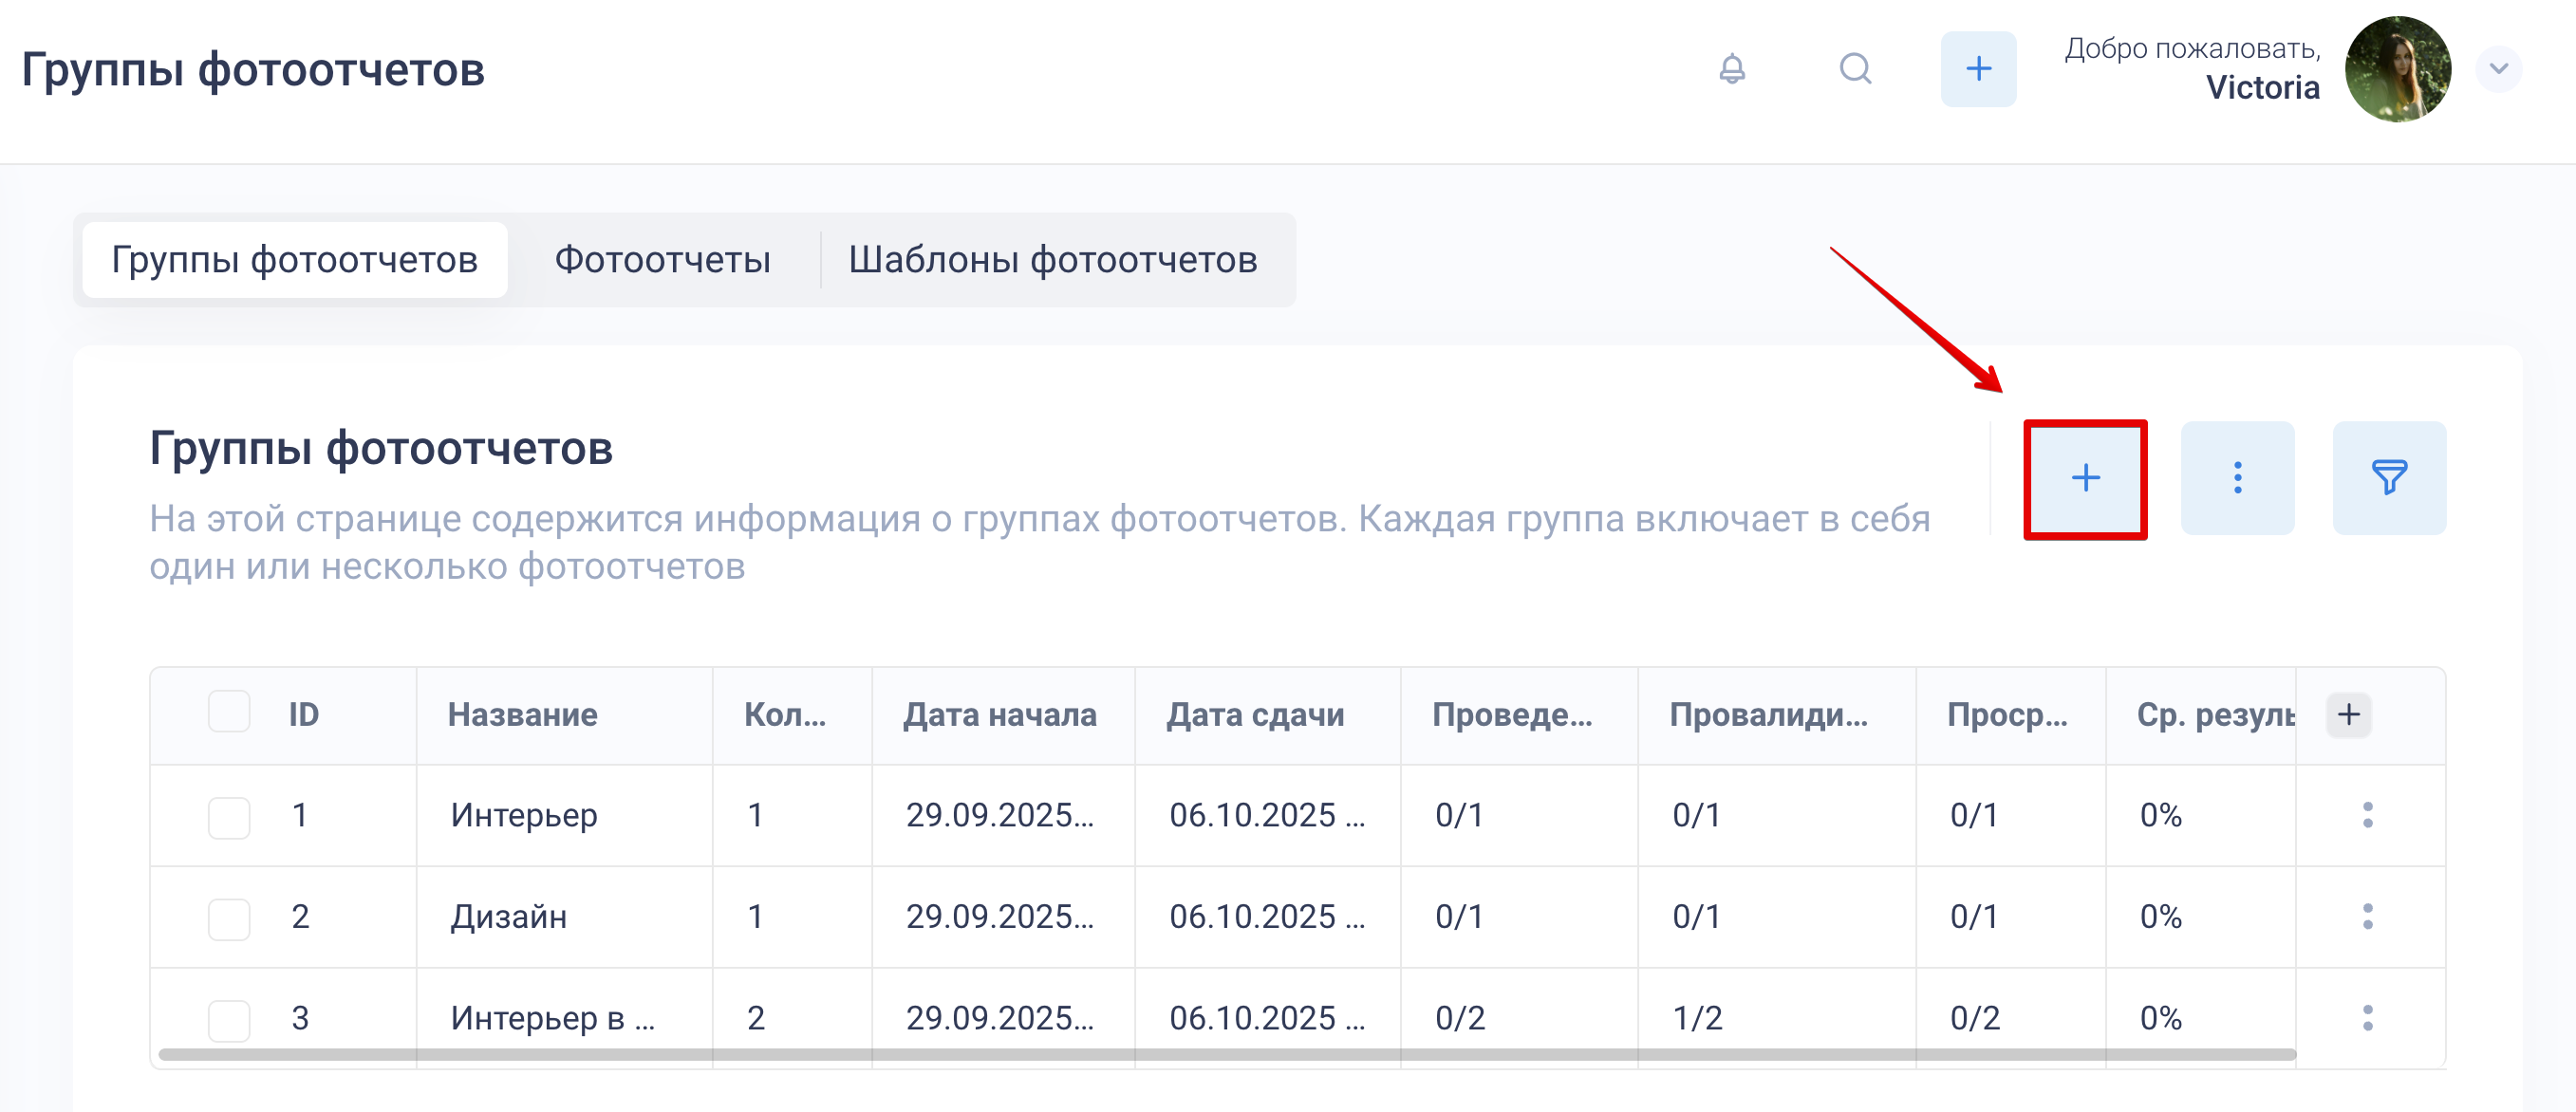Open the filter funnel icon

pos(2389,478)
